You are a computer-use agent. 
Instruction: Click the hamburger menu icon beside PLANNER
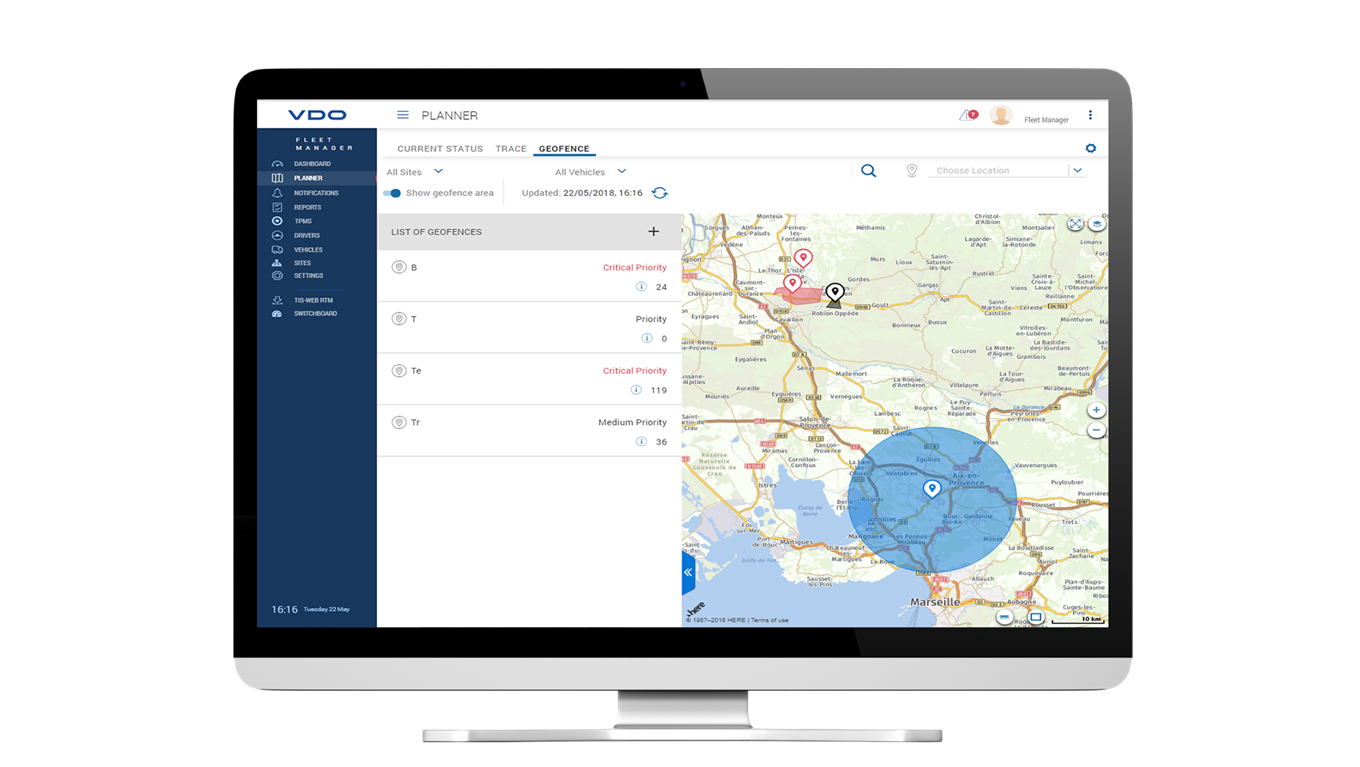point(403,115)
